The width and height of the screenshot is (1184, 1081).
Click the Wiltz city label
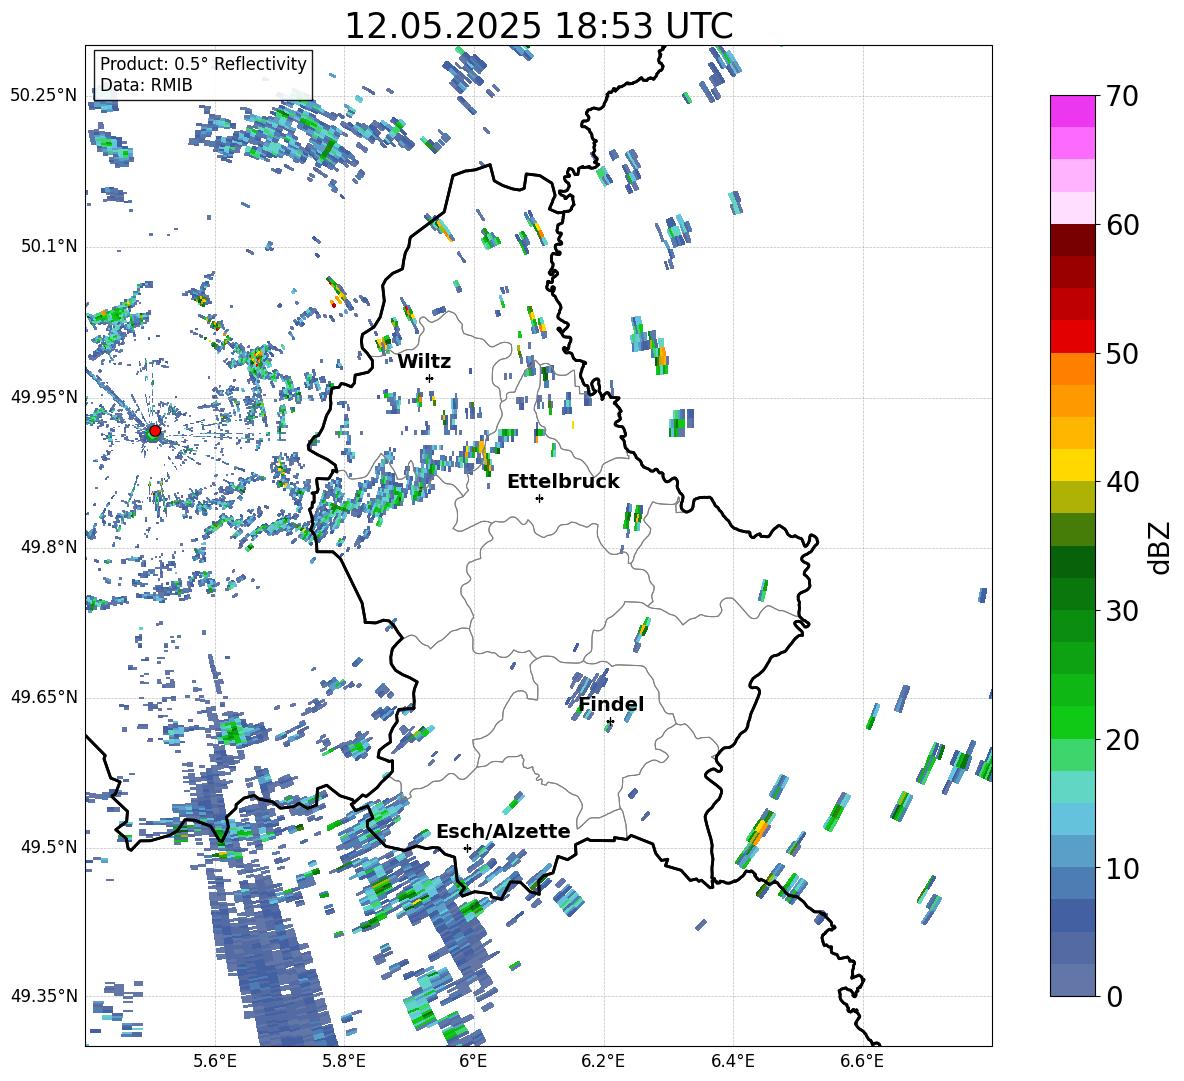(424, 362)
